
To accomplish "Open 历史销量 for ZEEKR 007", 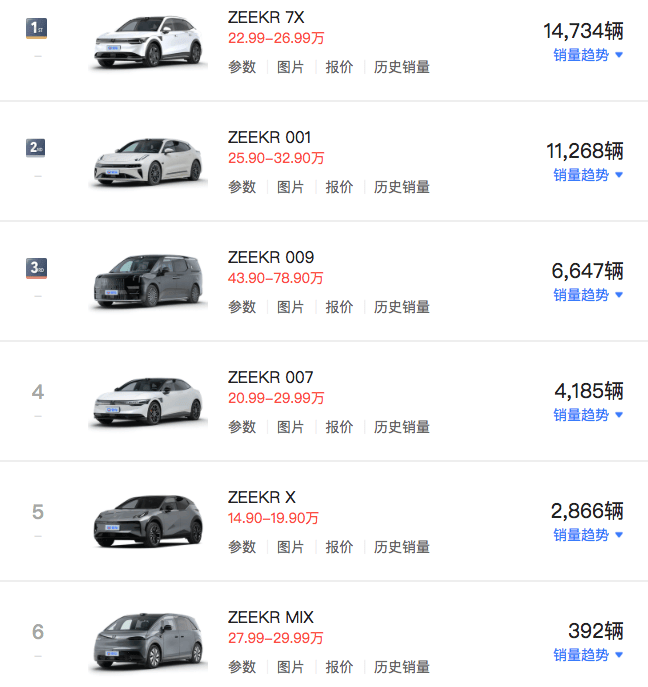I will click(402, 427).
